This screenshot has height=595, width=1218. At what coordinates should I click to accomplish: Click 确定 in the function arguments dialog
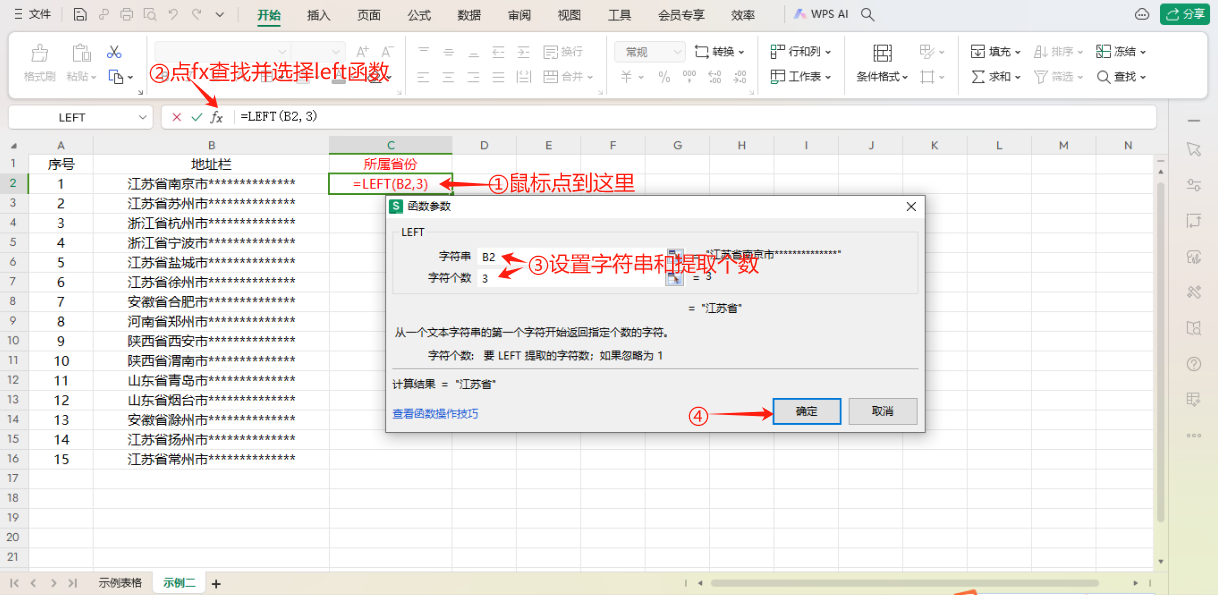pos(806,411)
